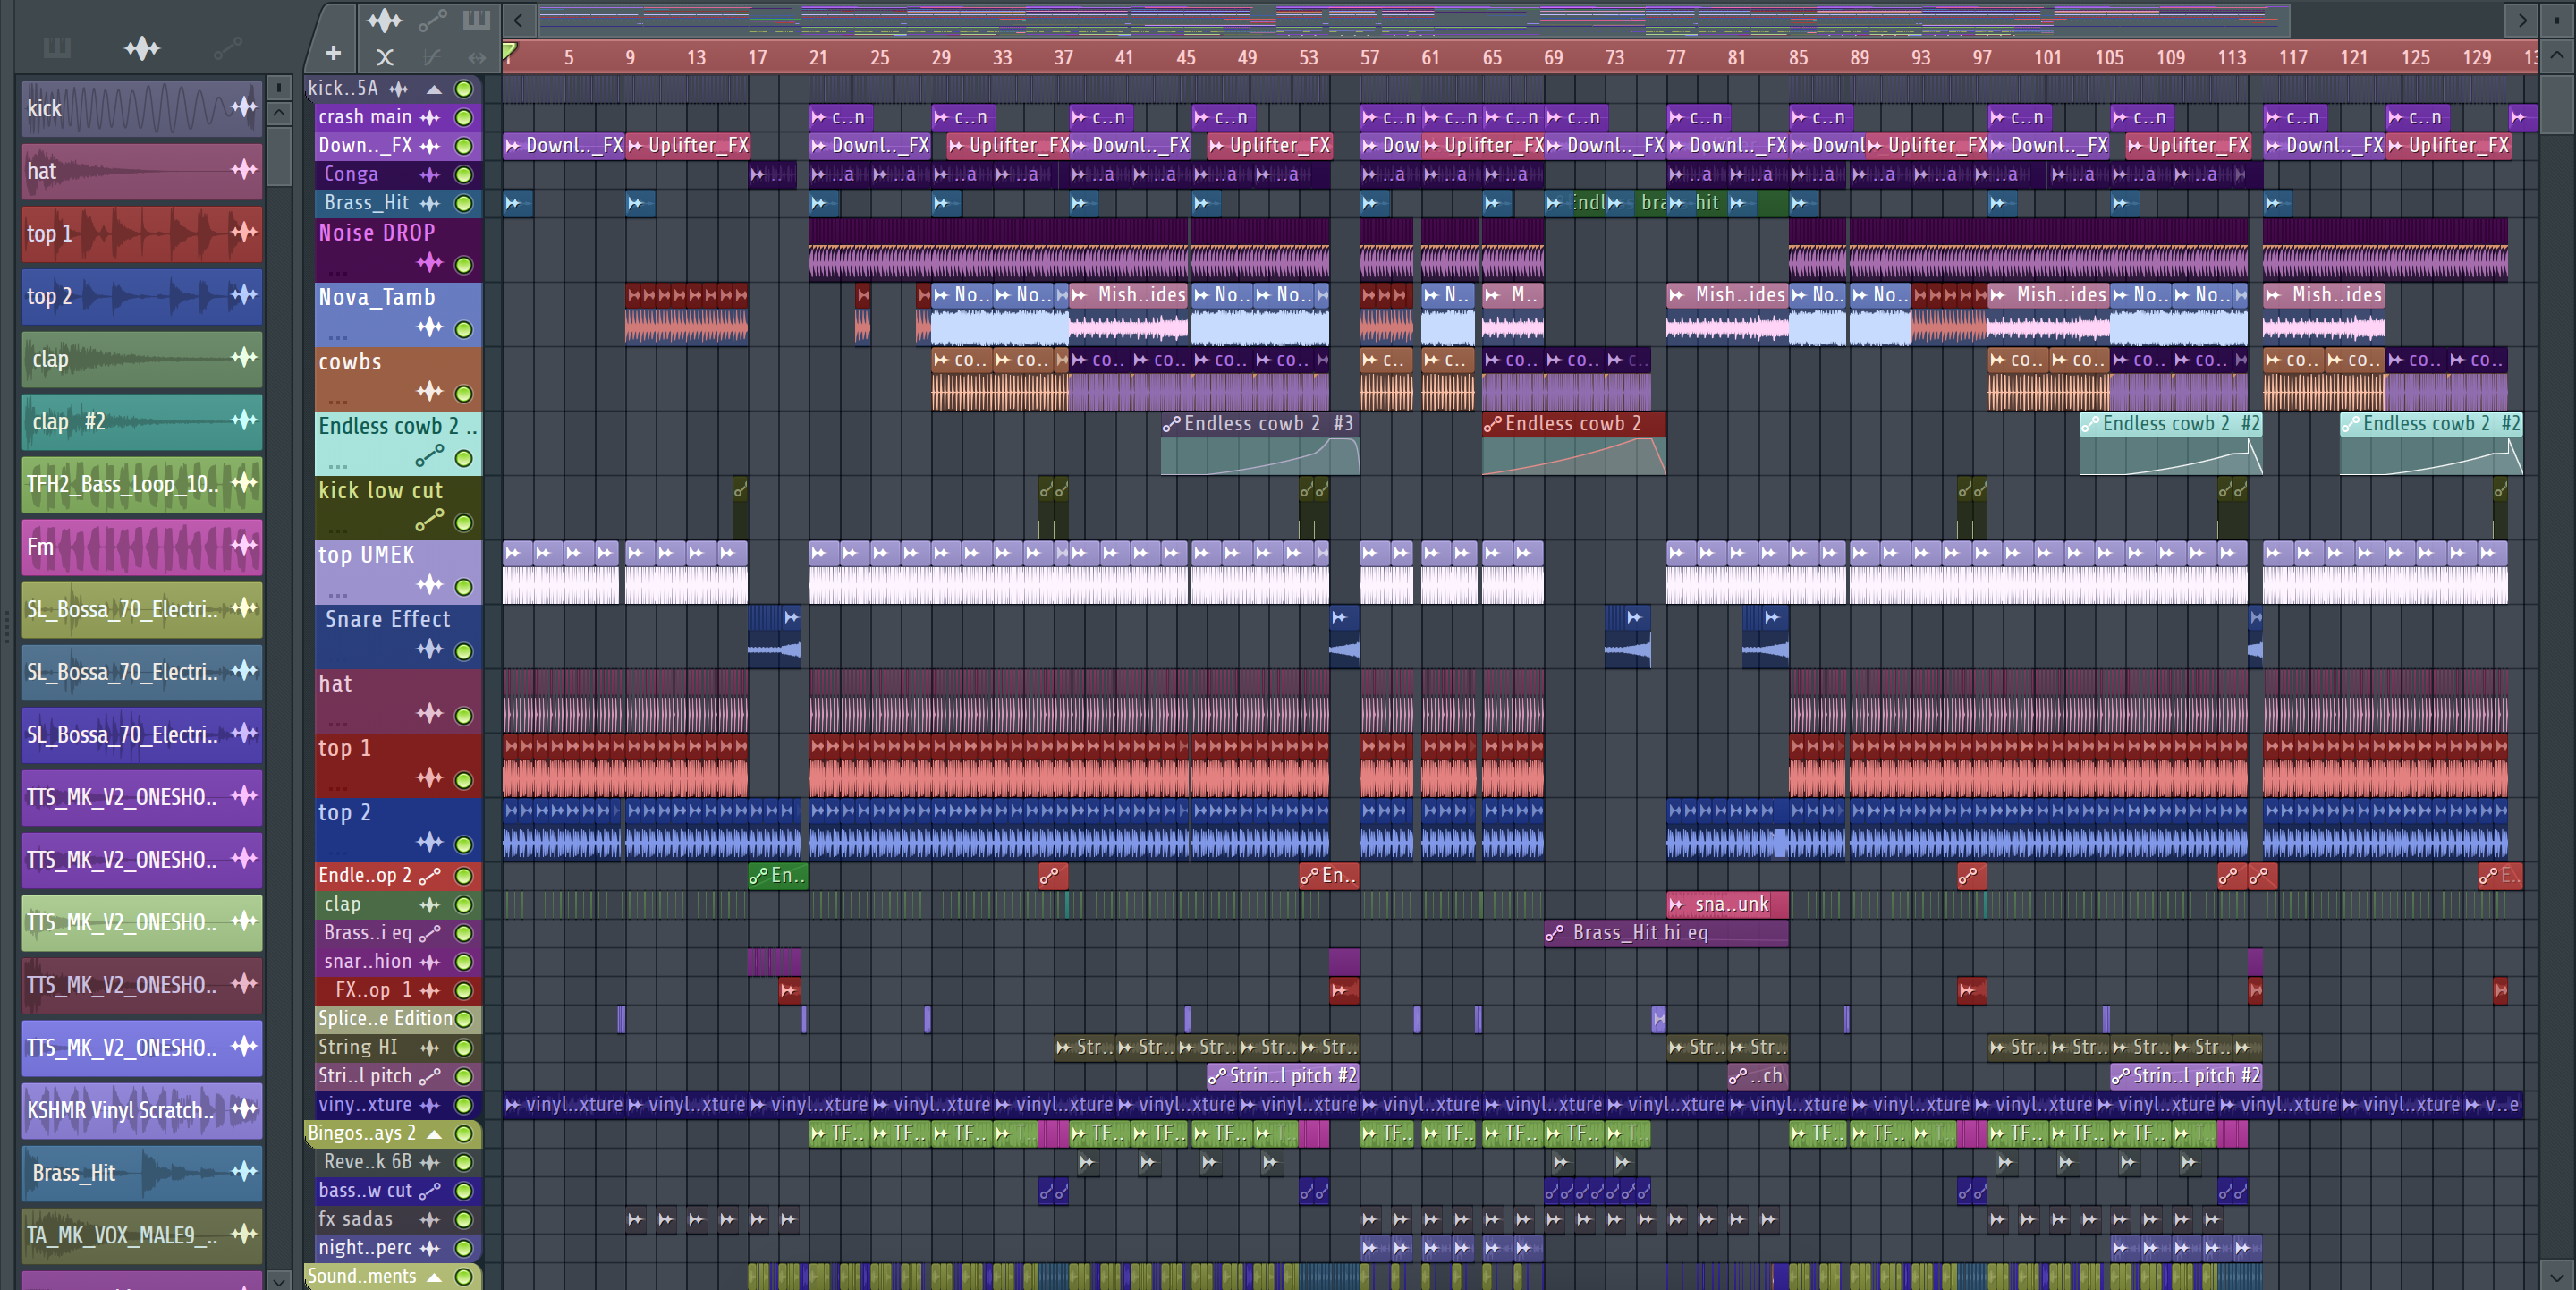This screenshot has width=2576, height=1290.
Task: Click the String HI track audio icon
Action: click(x=430, y=1047)
